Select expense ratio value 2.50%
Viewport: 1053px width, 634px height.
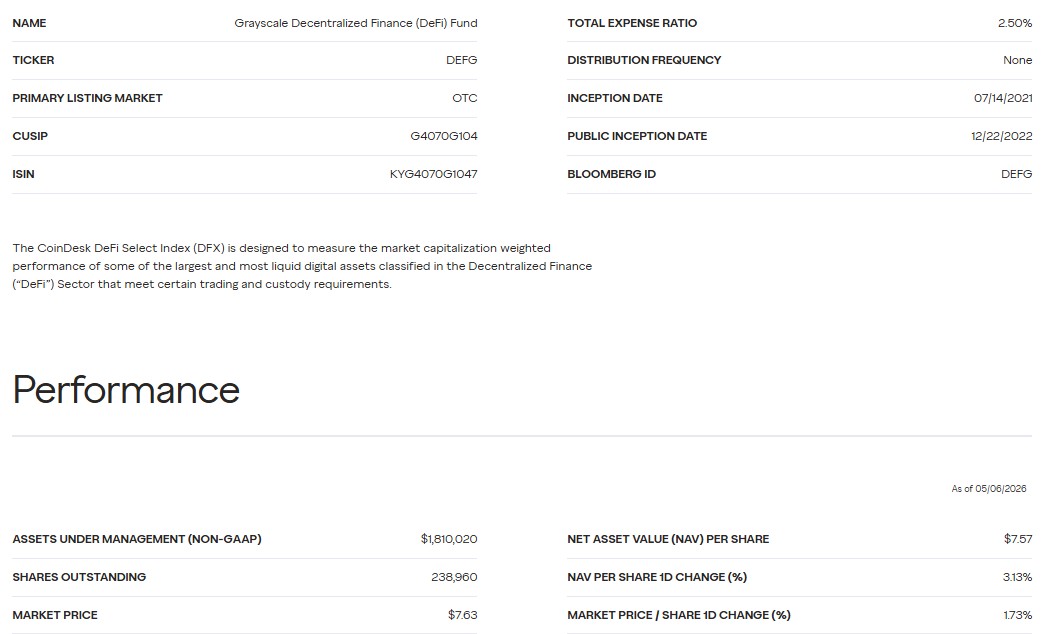(x=1015, y=23)
